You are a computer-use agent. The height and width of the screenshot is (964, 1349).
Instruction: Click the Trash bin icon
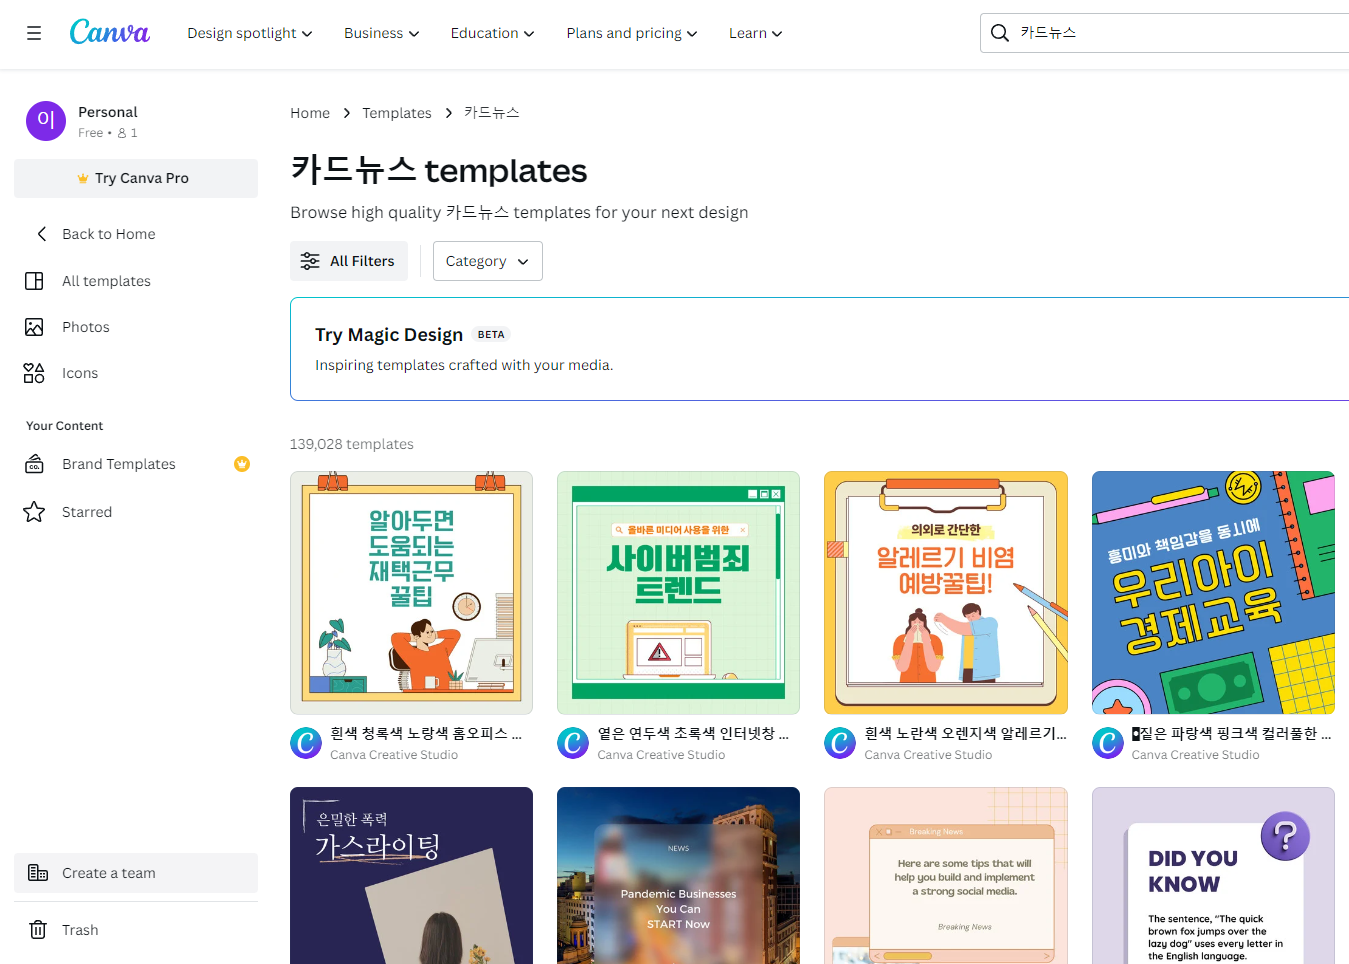pyautogui.click(x=38, y=930)
